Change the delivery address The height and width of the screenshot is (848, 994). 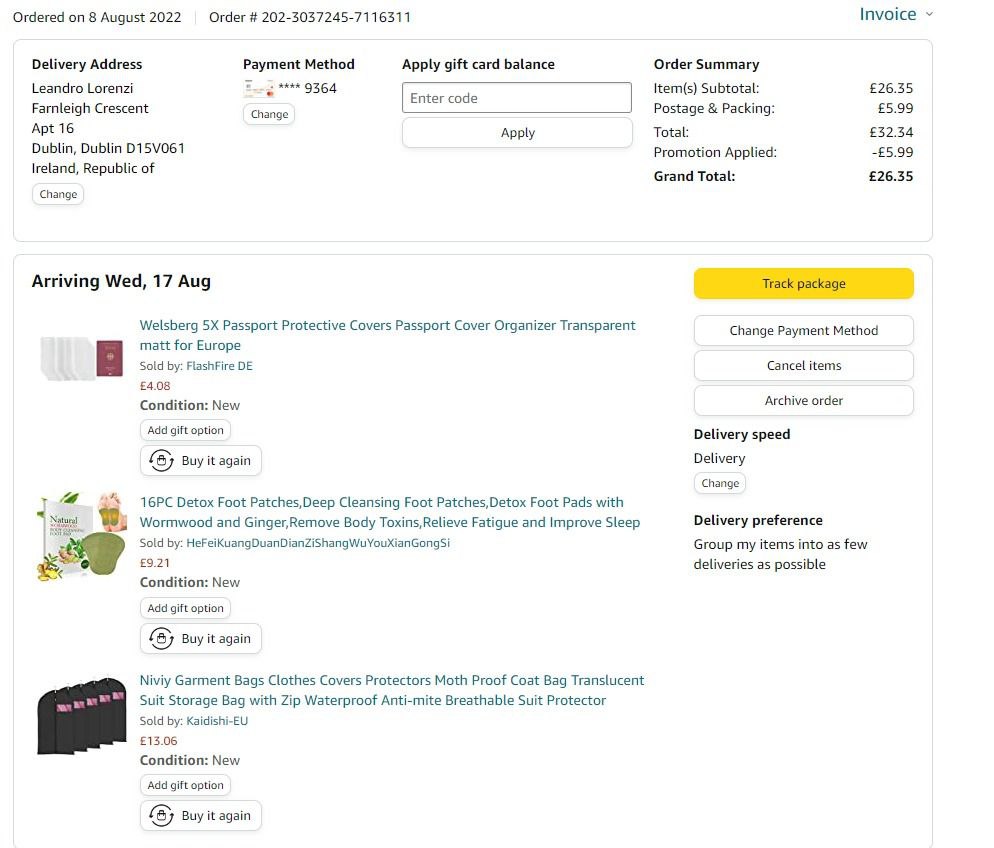(58, 194)
